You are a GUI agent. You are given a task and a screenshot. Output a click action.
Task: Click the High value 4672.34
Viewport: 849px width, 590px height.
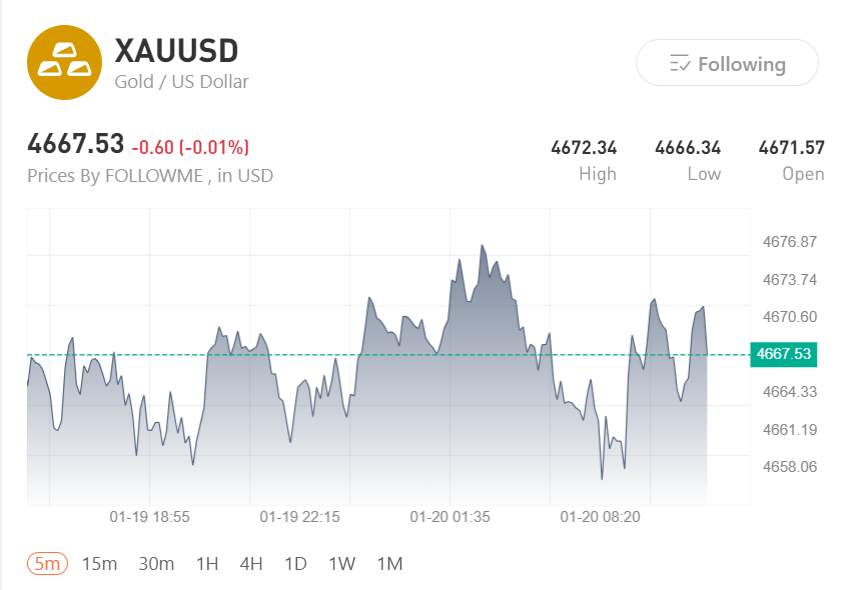point(585,146)
